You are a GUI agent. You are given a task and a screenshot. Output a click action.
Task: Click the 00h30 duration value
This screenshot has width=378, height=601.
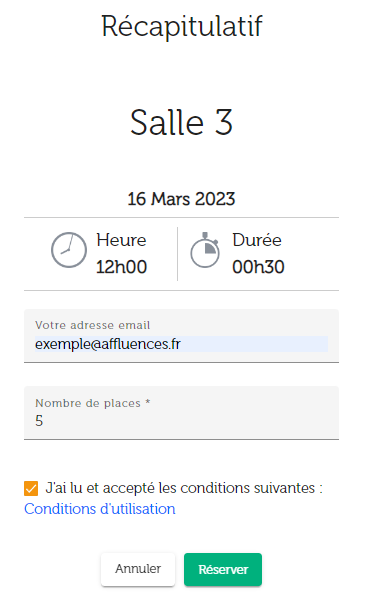coord(258,267)
